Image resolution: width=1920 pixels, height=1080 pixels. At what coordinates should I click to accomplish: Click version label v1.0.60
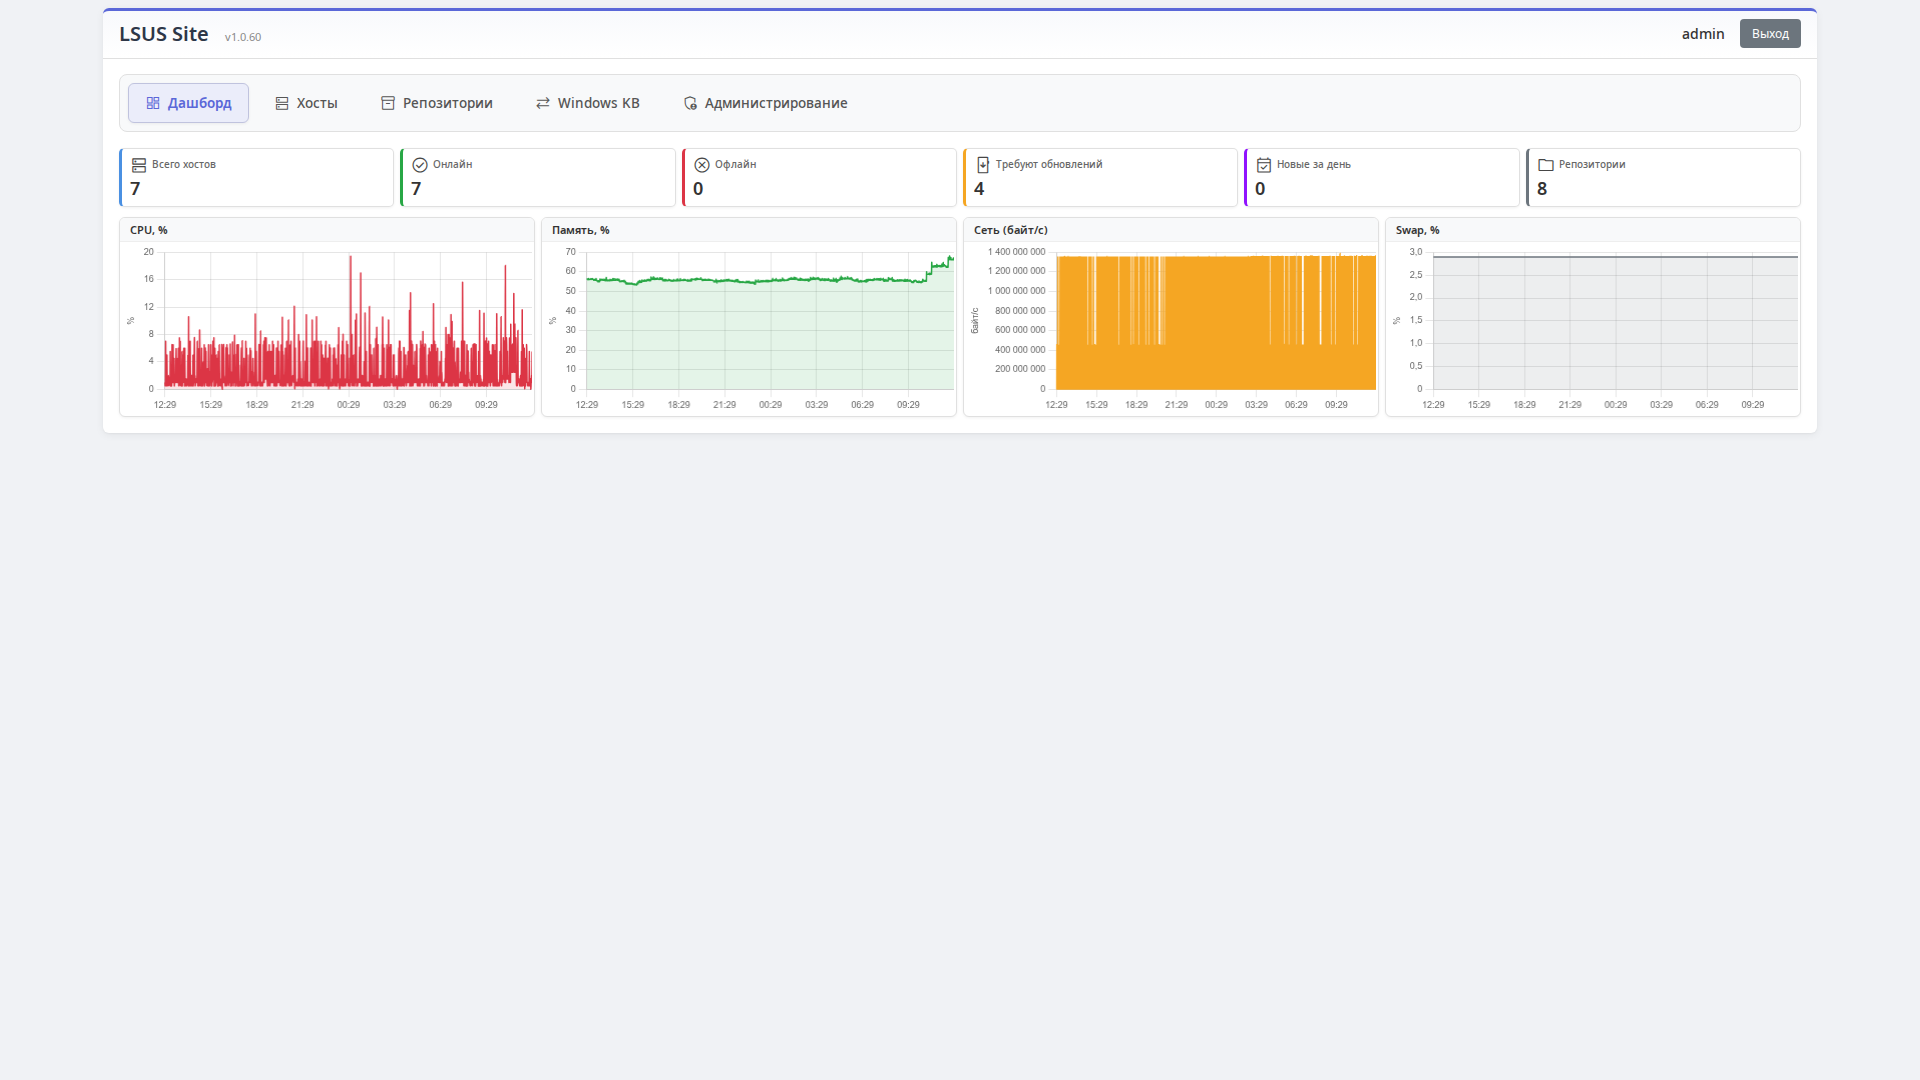coord(243,37)
